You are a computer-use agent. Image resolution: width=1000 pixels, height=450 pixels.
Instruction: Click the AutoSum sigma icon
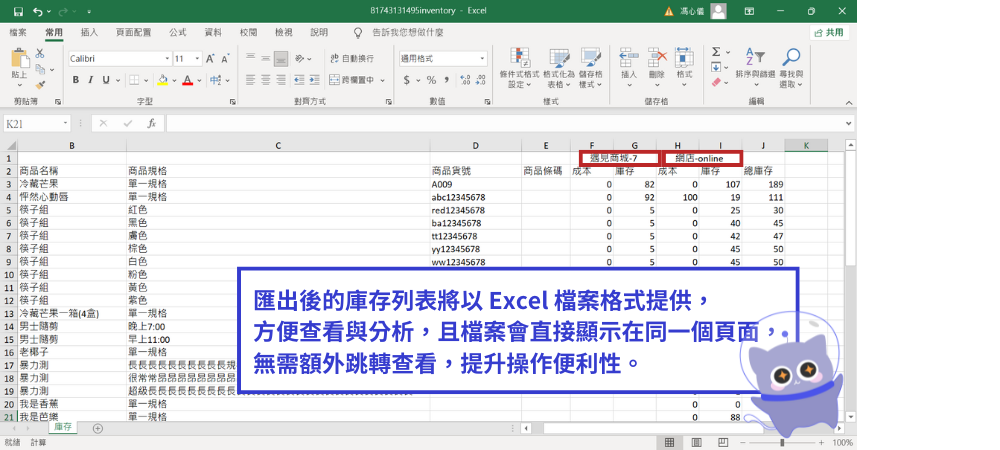click(716, 52)
